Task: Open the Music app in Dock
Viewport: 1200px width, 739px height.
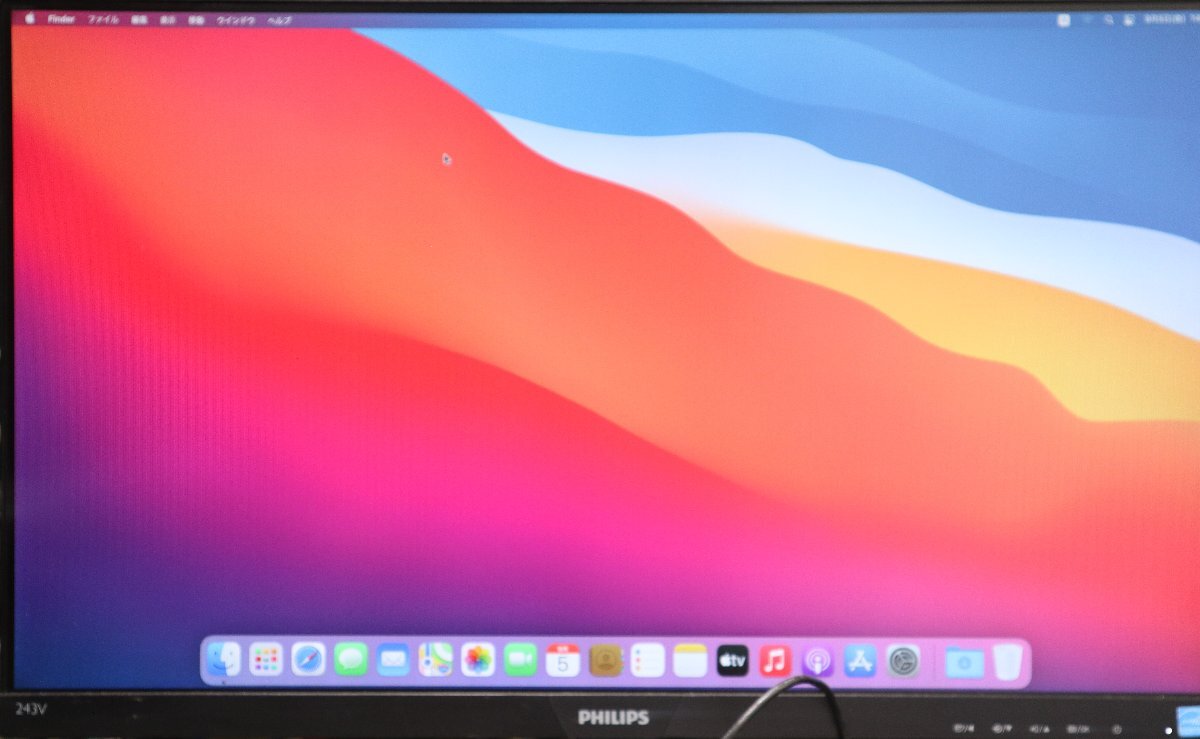Action: [775, 659]
